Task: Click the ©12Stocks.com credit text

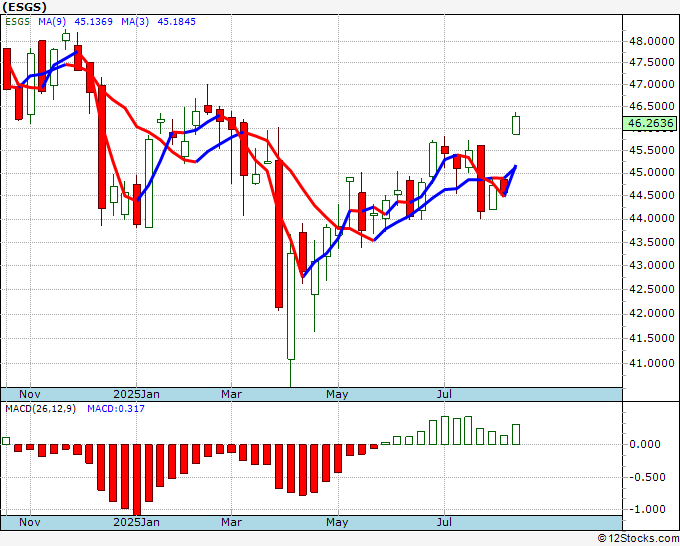Action: point(638,539)
